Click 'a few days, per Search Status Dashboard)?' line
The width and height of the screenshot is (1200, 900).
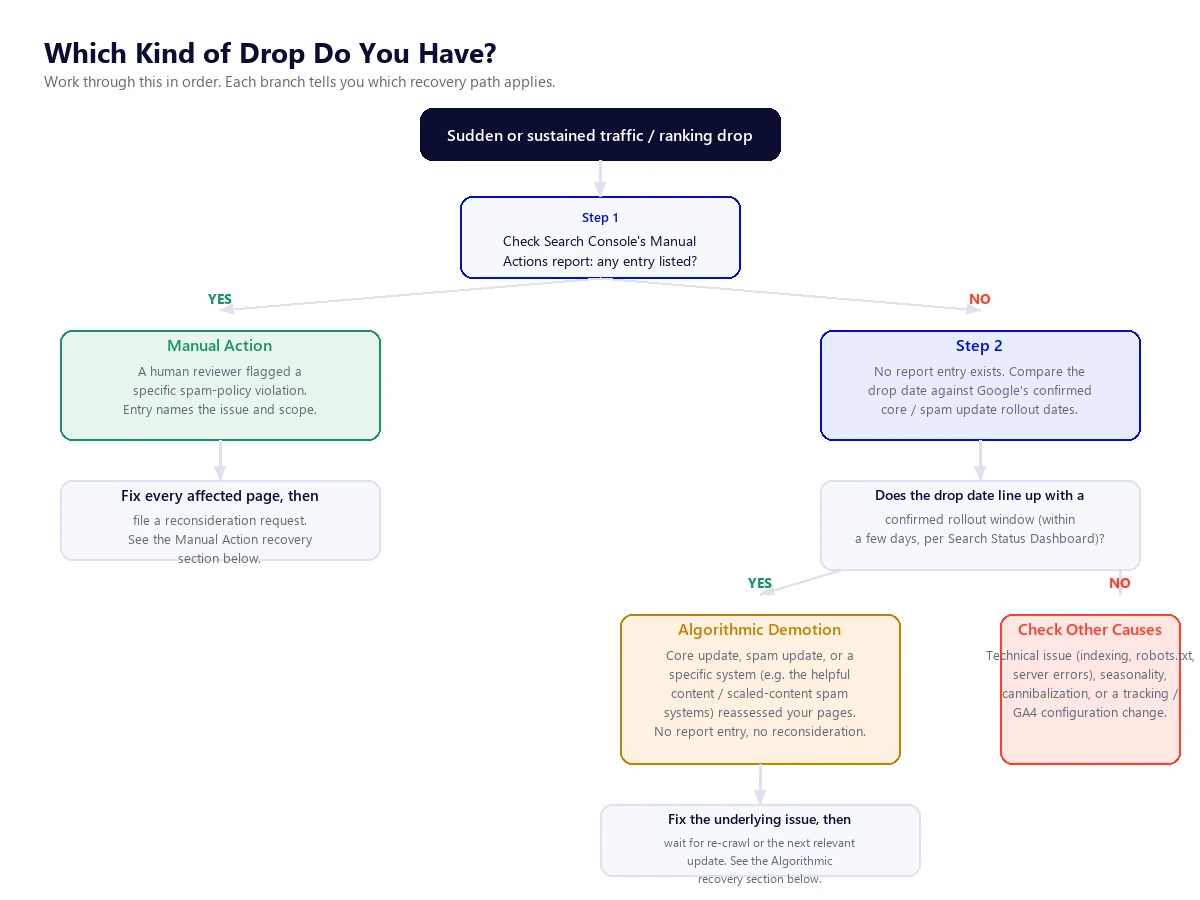click(x=980, y=539)
